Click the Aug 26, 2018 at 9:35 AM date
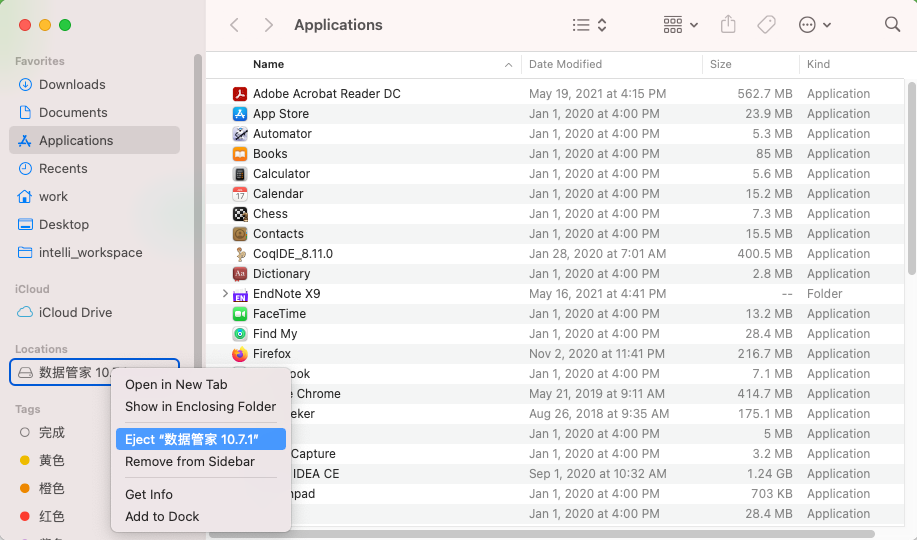Image resolution: width=917 pixels, height=540 pixels. click(599, 414)
